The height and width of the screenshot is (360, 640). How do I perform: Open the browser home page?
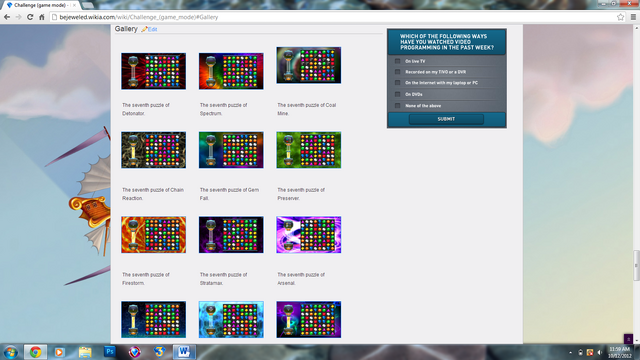(42, 17)
